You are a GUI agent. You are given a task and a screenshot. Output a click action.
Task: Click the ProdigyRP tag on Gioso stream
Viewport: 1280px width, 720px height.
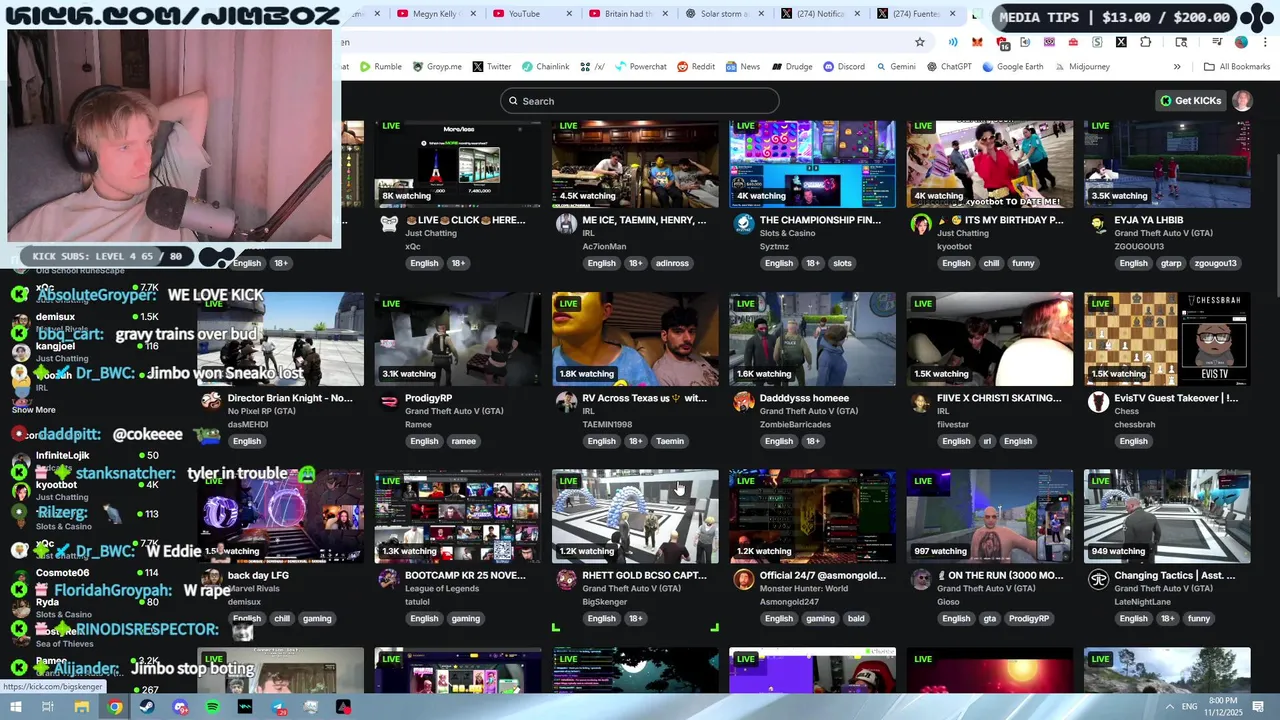[x=1029, y=618]
